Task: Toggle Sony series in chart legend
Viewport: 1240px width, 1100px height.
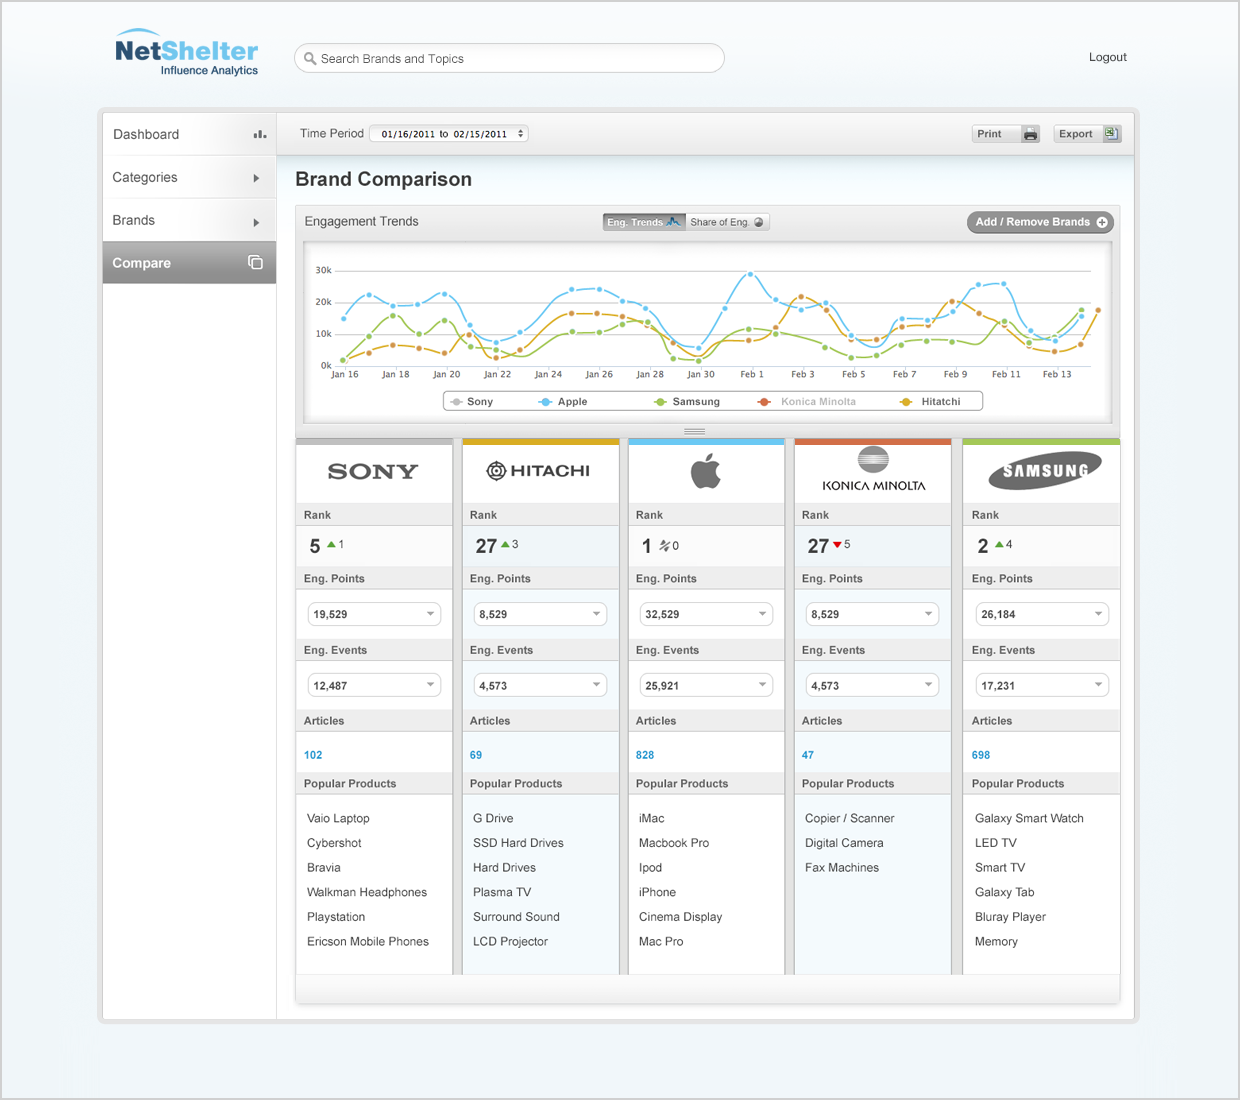Action: pyautogui.click(x=472, y=401)
